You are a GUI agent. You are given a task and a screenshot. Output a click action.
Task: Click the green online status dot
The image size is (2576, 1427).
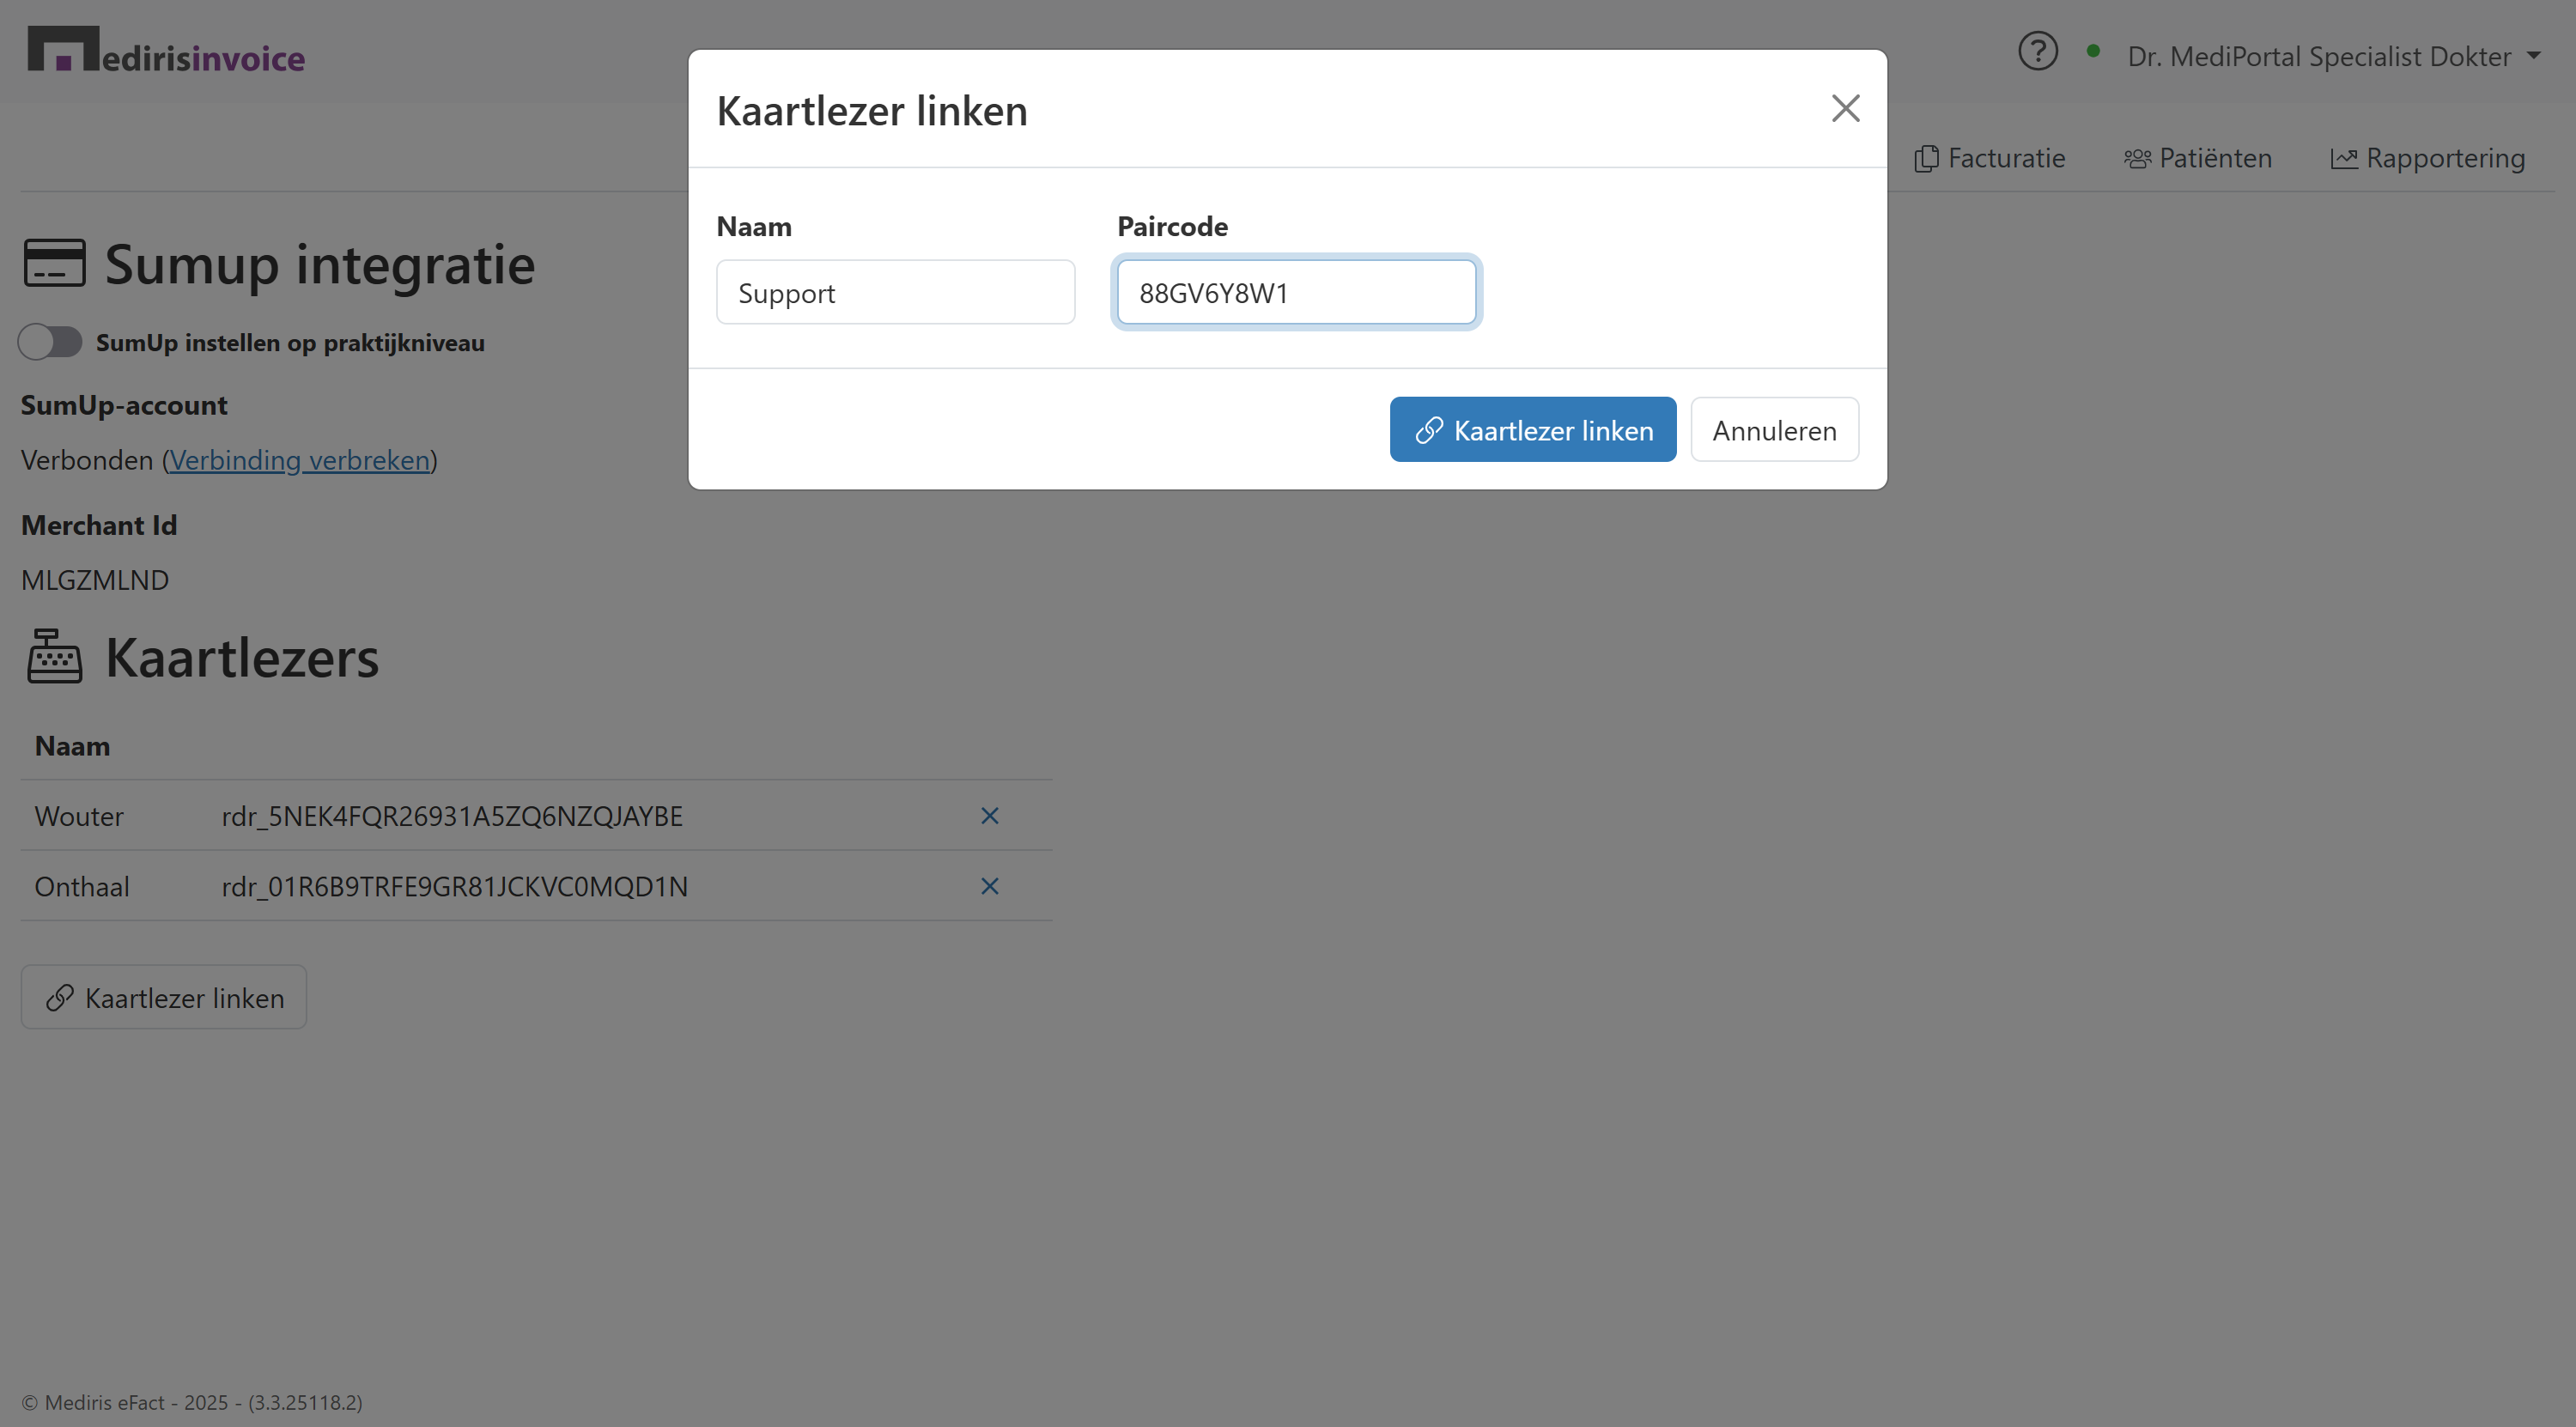[2093, 51]
